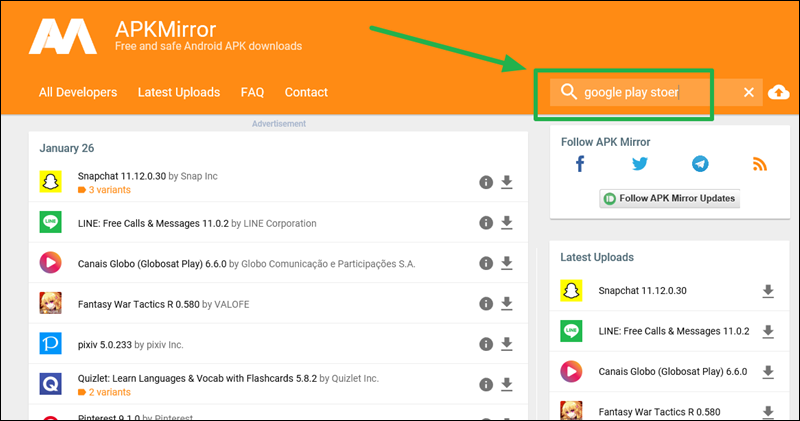Click Follow APK Mirror Updates button
This screenshot has width=800, height=421.
tap(669, 199)
